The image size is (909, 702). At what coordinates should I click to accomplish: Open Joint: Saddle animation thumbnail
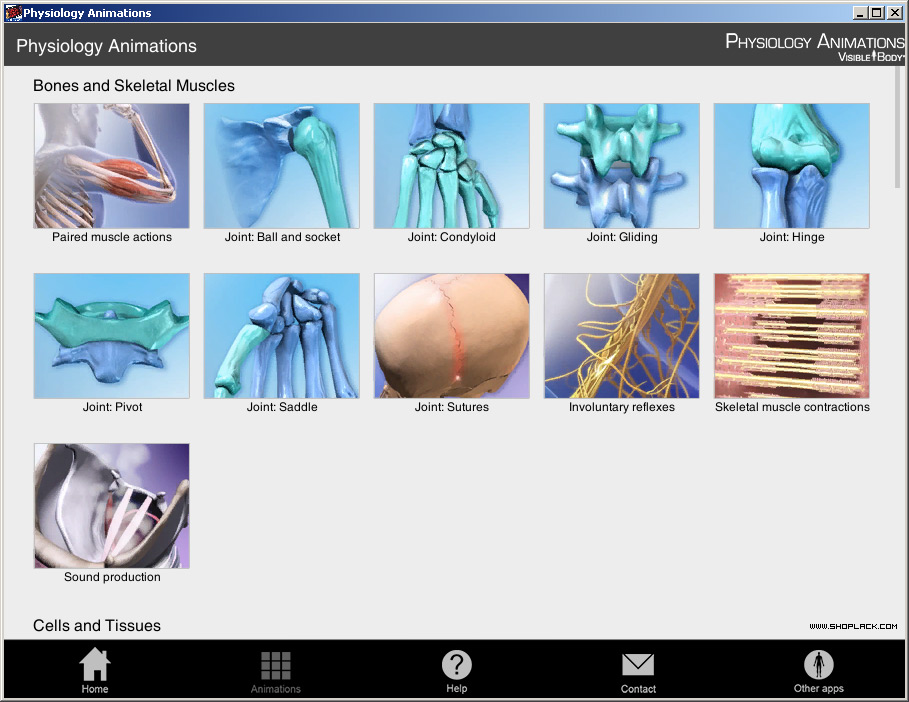(282, 336)
